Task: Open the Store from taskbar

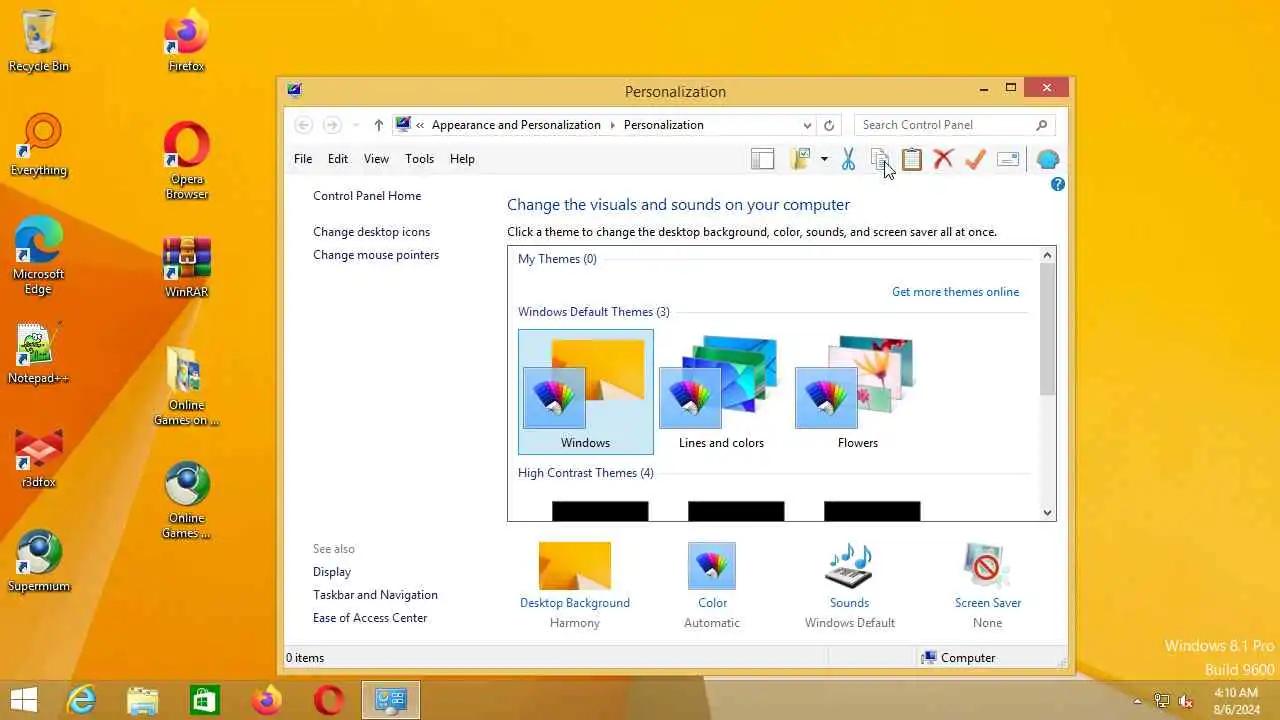Action: click(204, 701)
